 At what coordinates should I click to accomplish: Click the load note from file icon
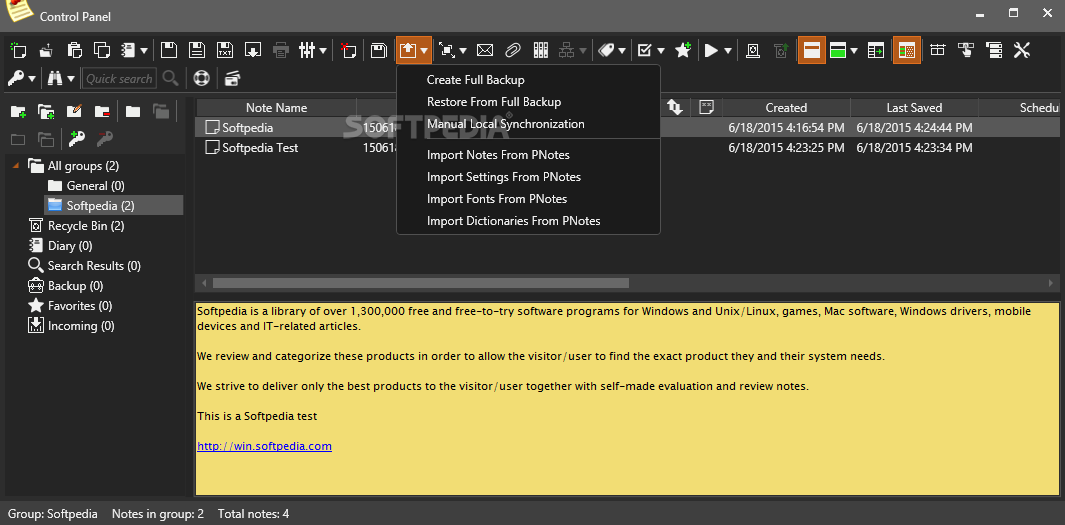[x=46, y=50]
